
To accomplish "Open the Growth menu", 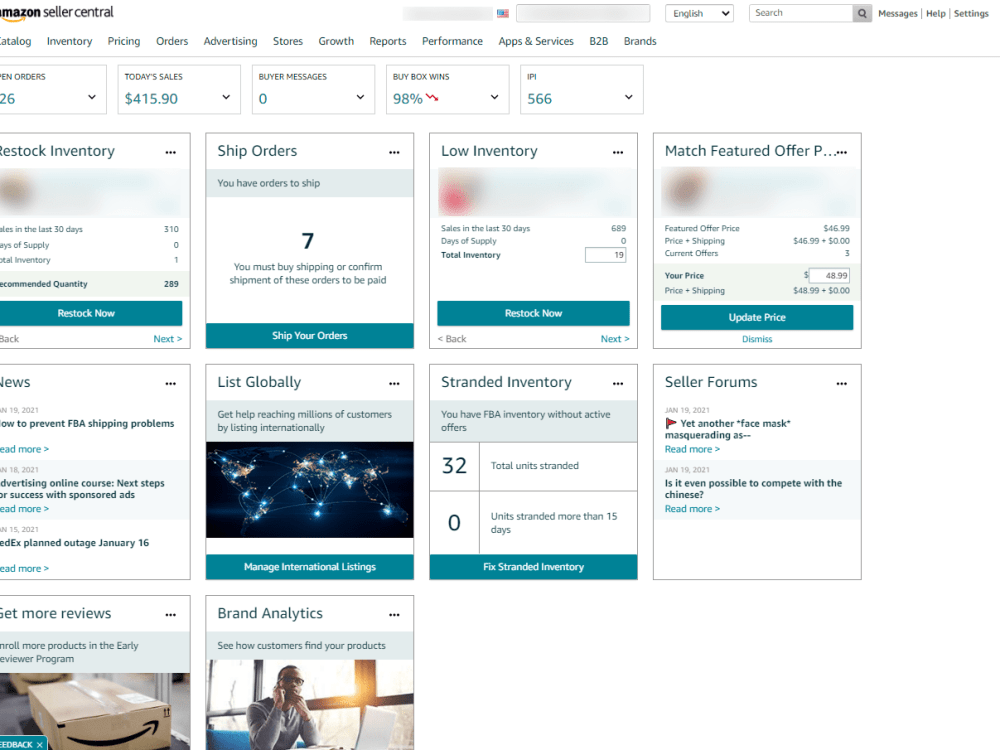I will 336,41.
